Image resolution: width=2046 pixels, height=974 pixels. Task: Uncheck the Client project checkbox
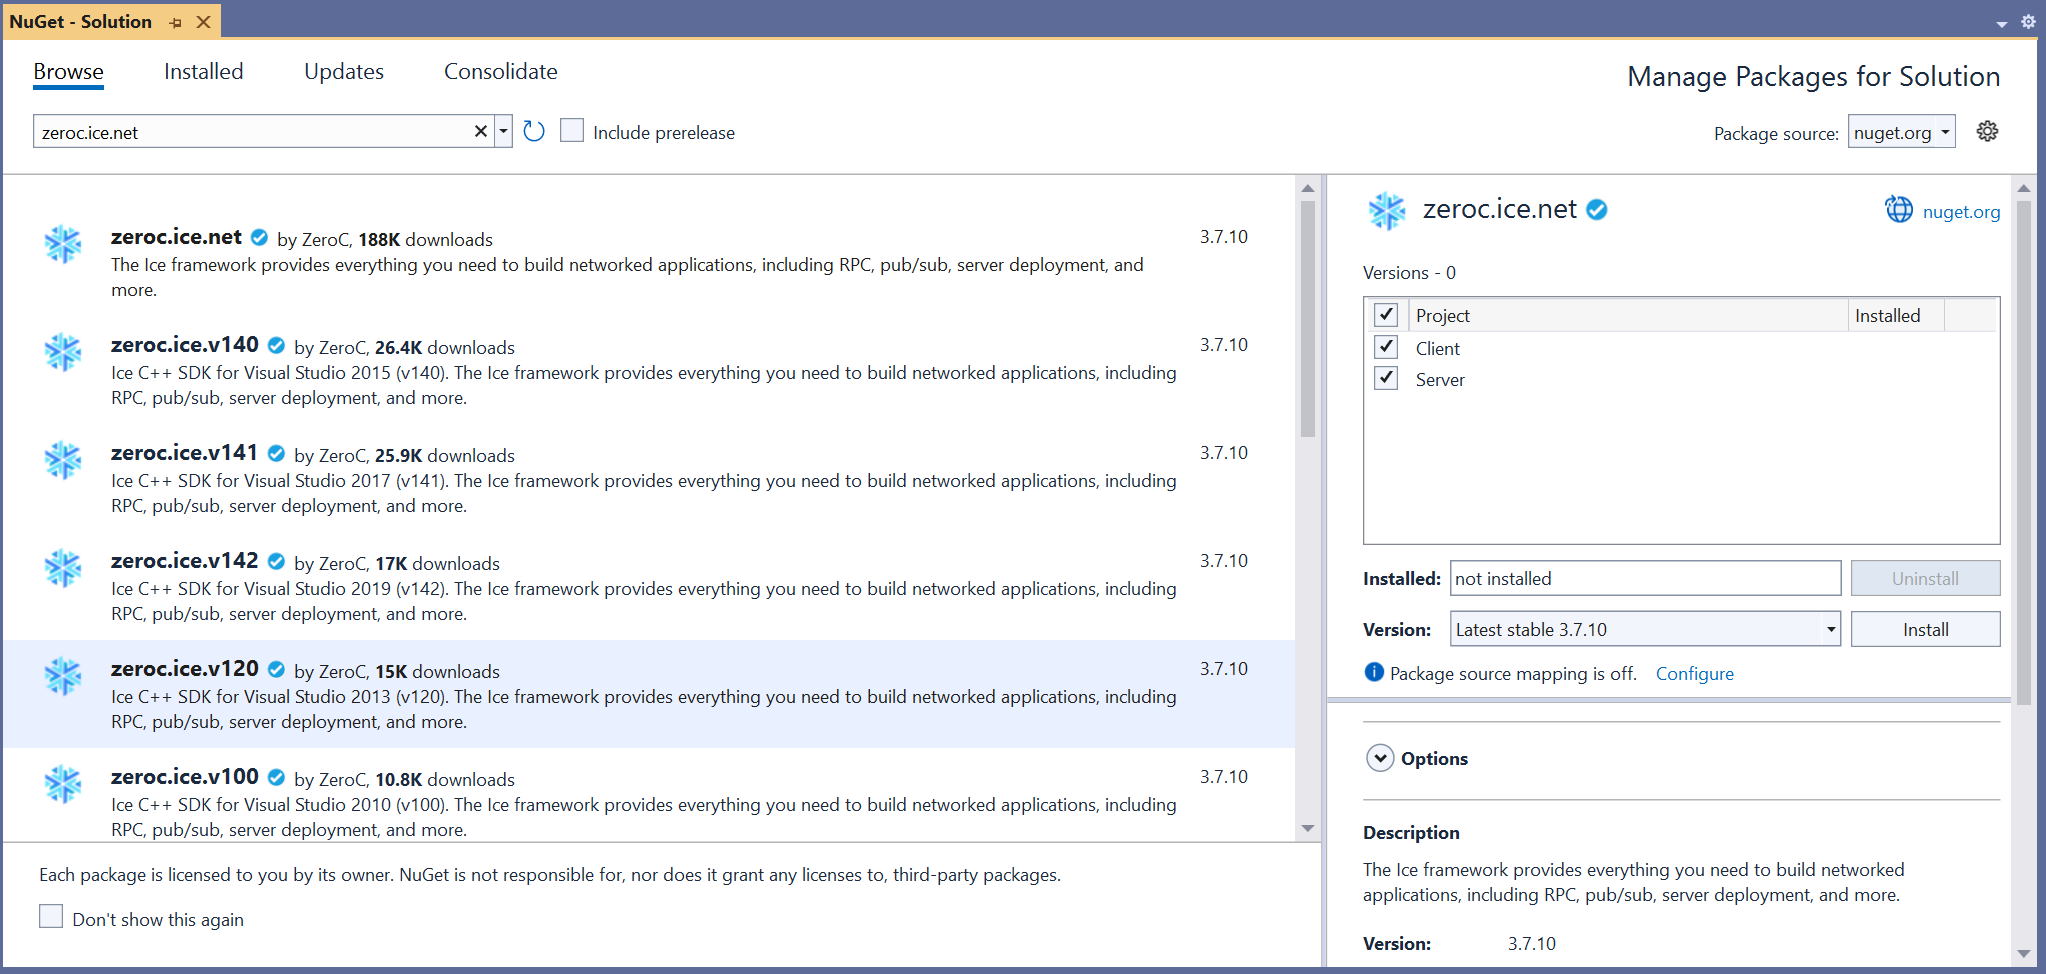1386,348
